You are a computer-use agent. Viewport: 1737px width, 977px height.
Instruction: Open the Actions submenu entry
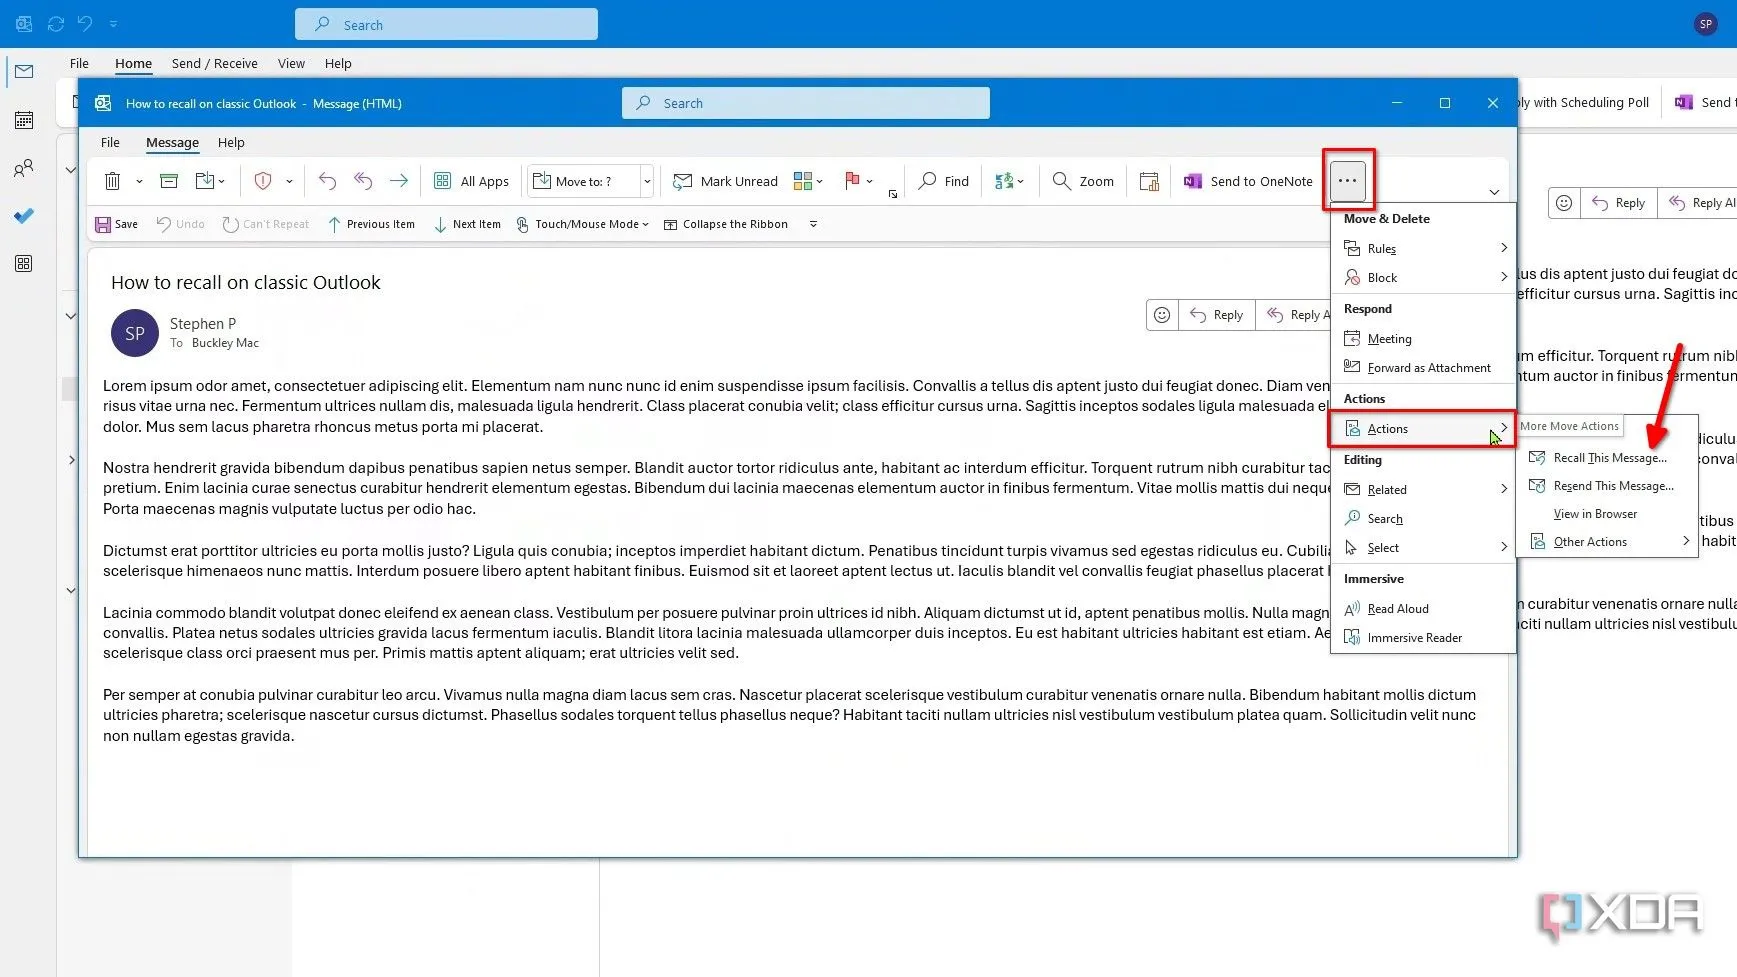1422,428
